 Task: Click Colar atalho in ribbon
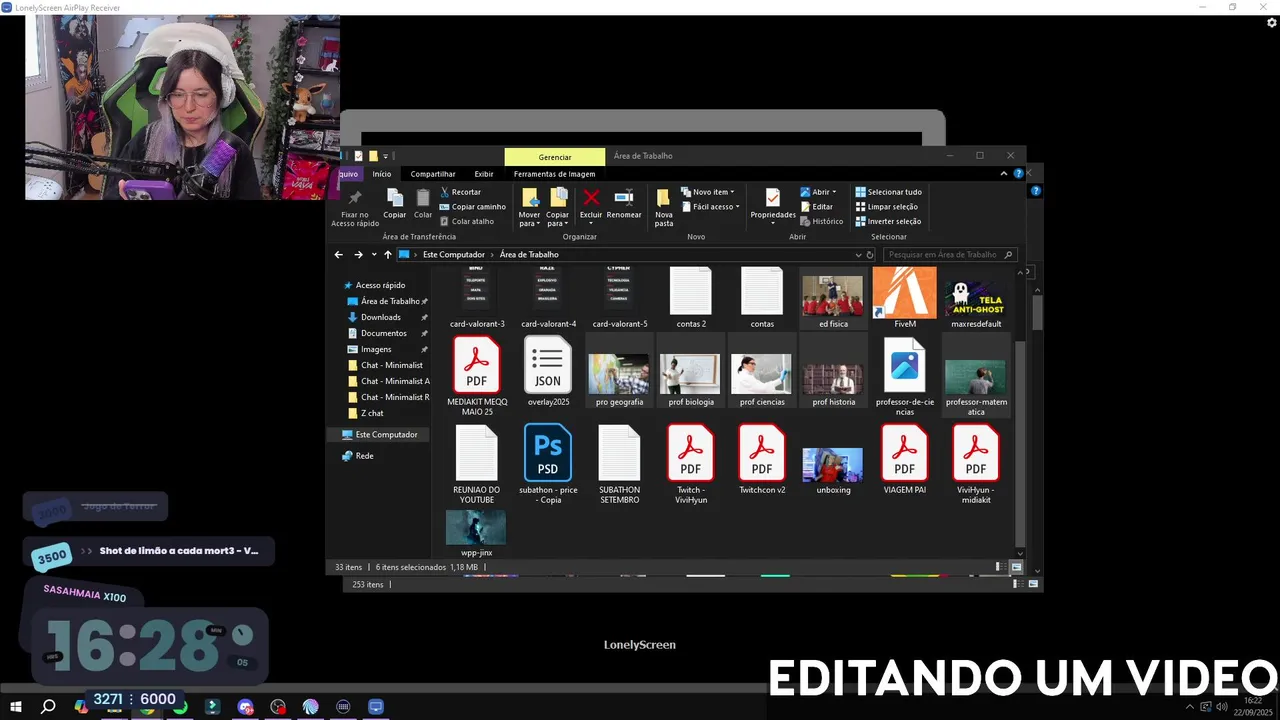(x=466, y=221)
